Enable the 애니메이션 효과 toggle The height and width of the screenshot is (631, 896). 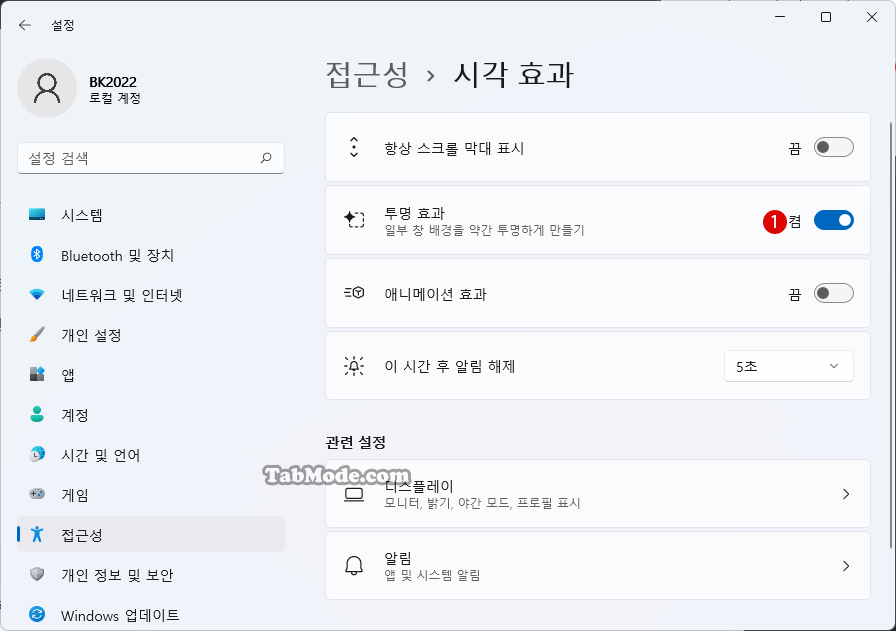coord(834,293)
